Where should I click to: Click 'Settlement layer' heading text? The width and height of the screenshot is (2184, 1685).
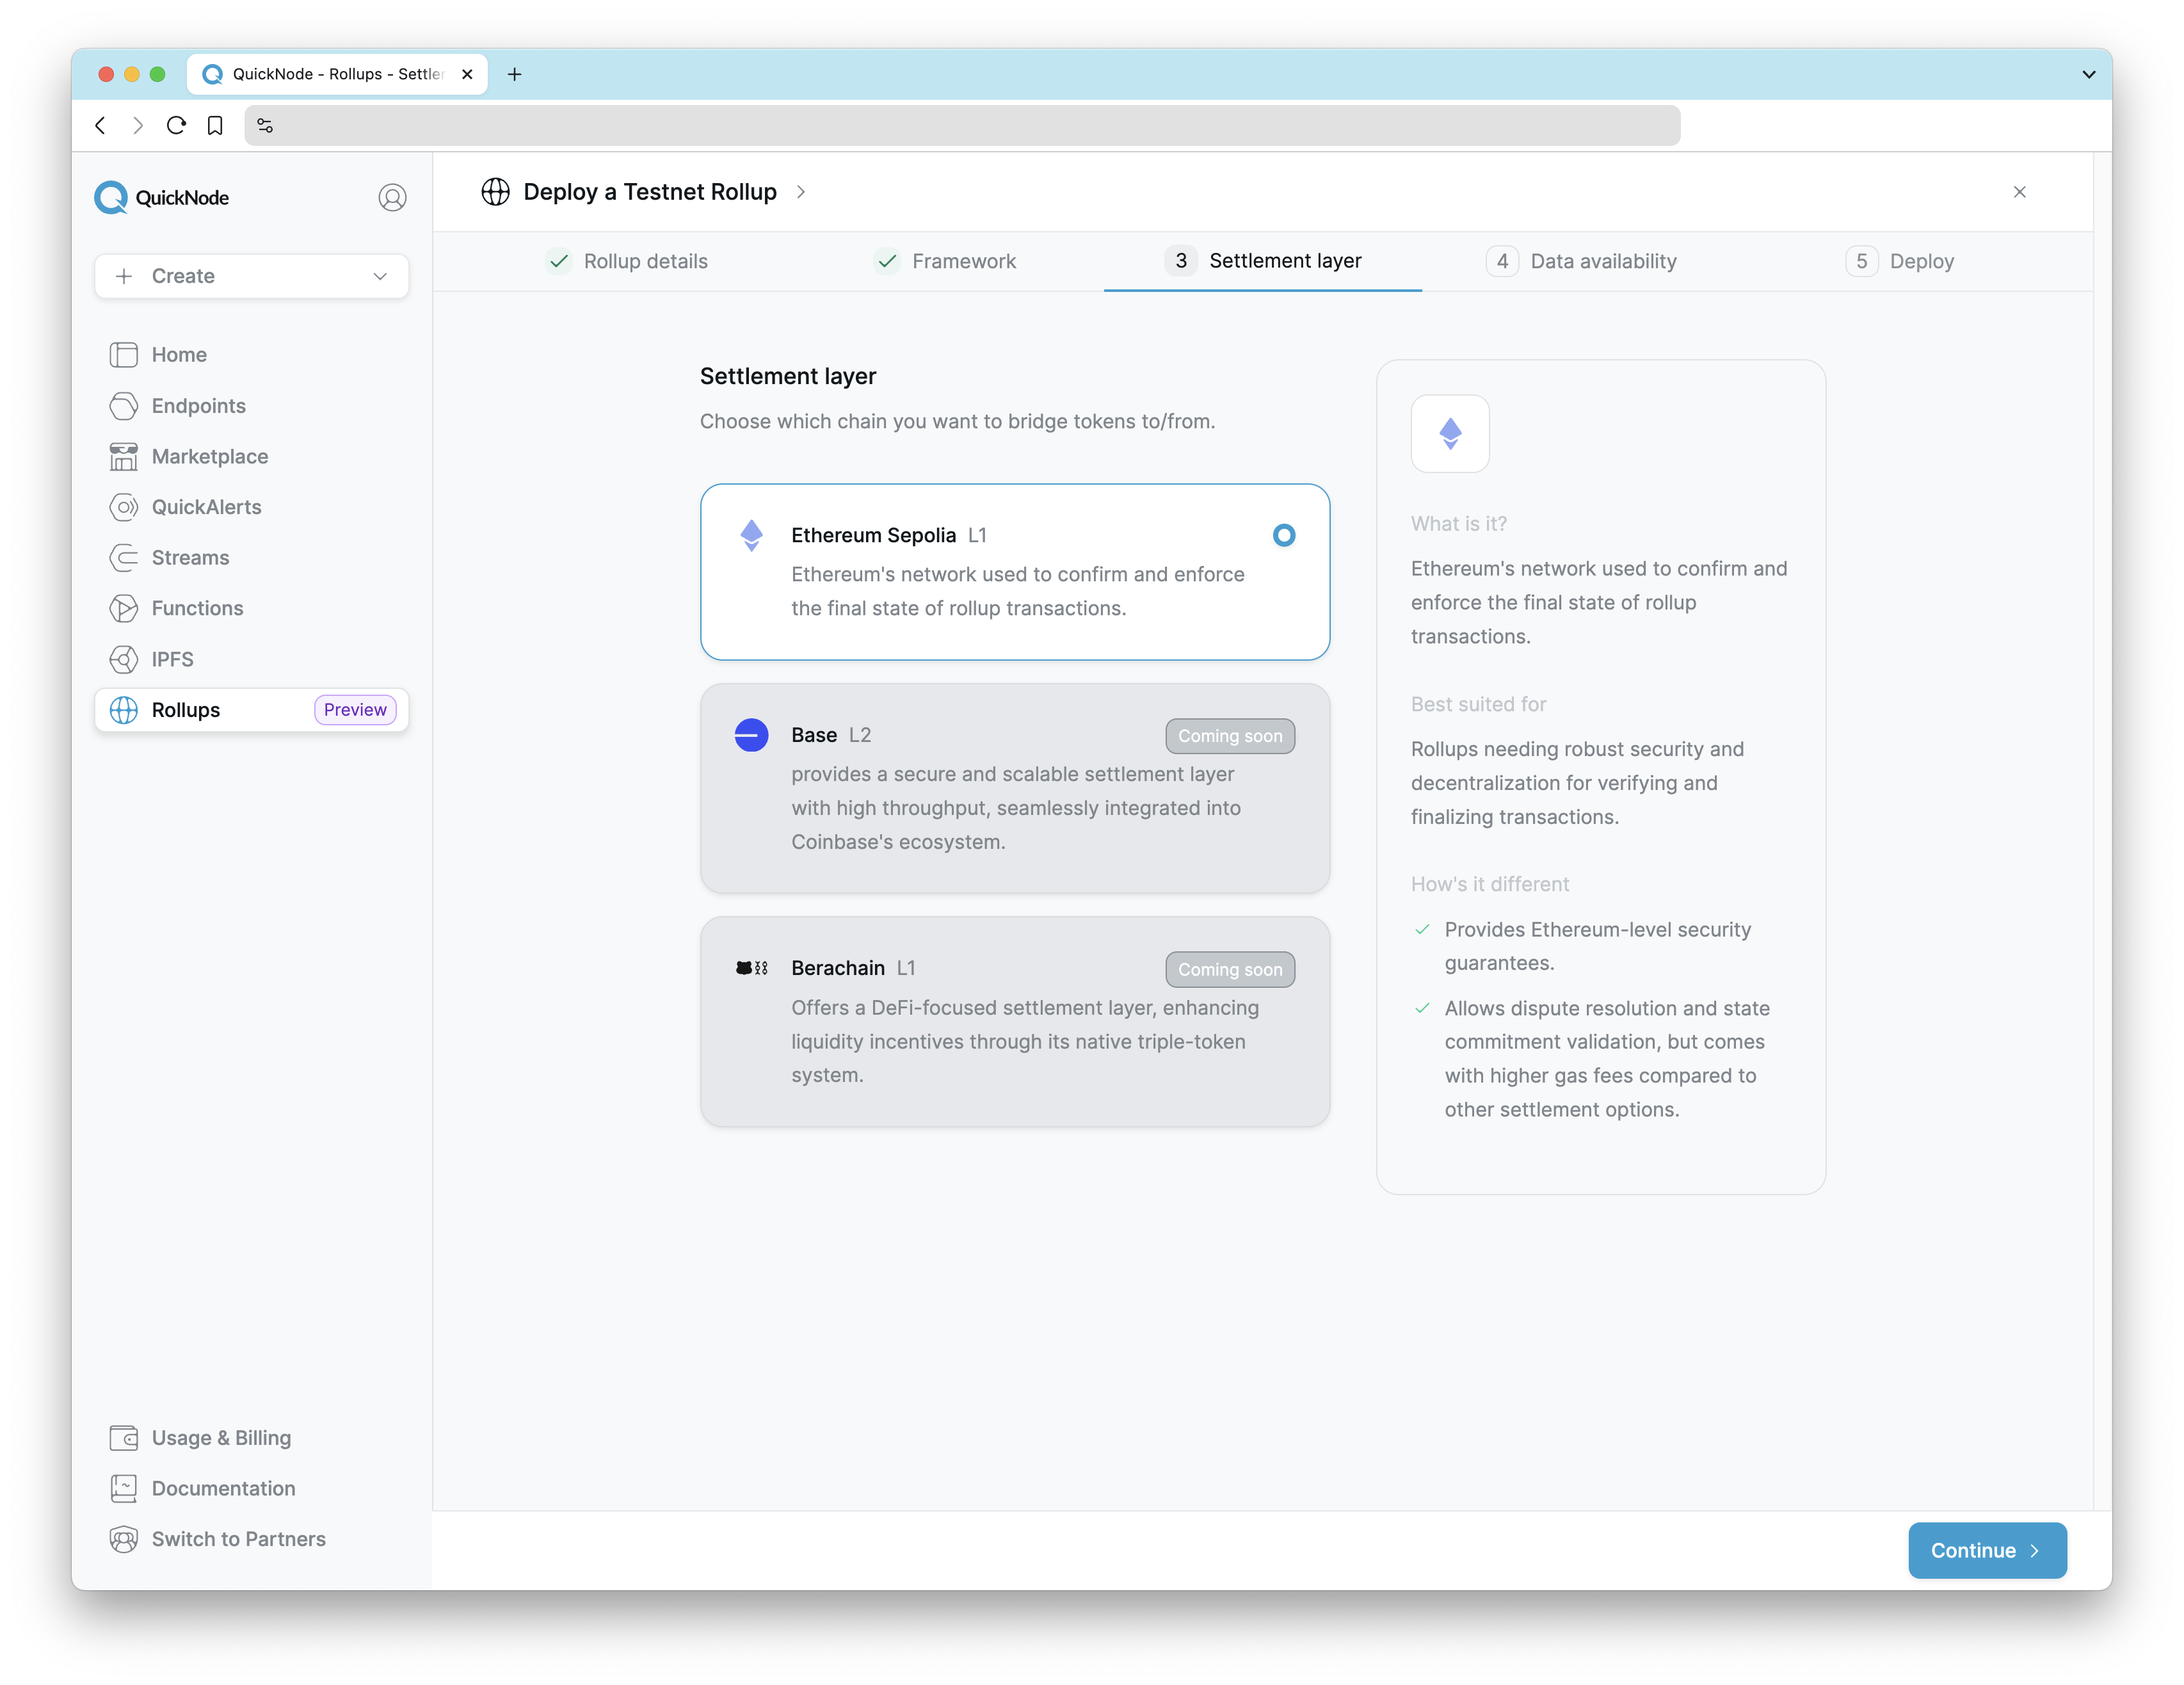[787, 376]
